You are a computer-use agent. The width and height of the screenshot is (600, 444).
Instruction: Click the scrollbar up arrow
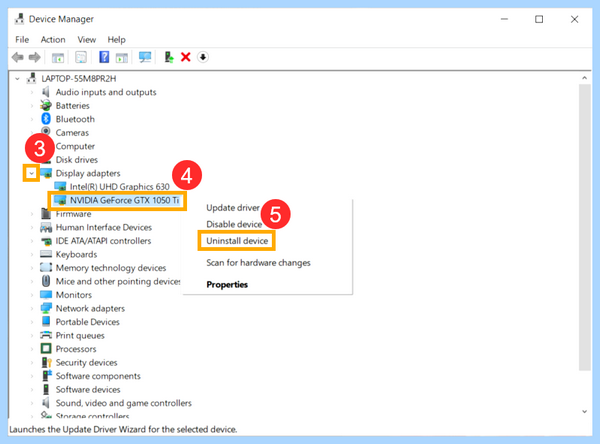coord(585,78)
